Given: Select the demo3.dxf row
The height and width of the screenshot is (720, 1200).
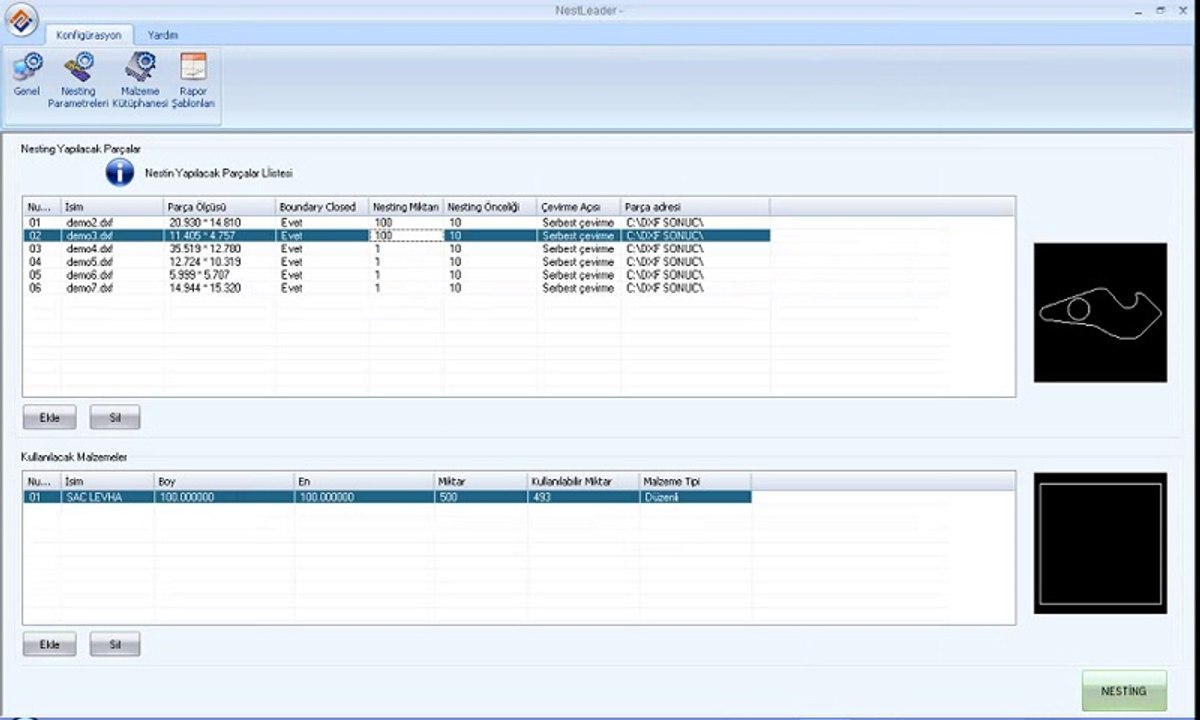Looking at the screenshot, I should (396, 235).
